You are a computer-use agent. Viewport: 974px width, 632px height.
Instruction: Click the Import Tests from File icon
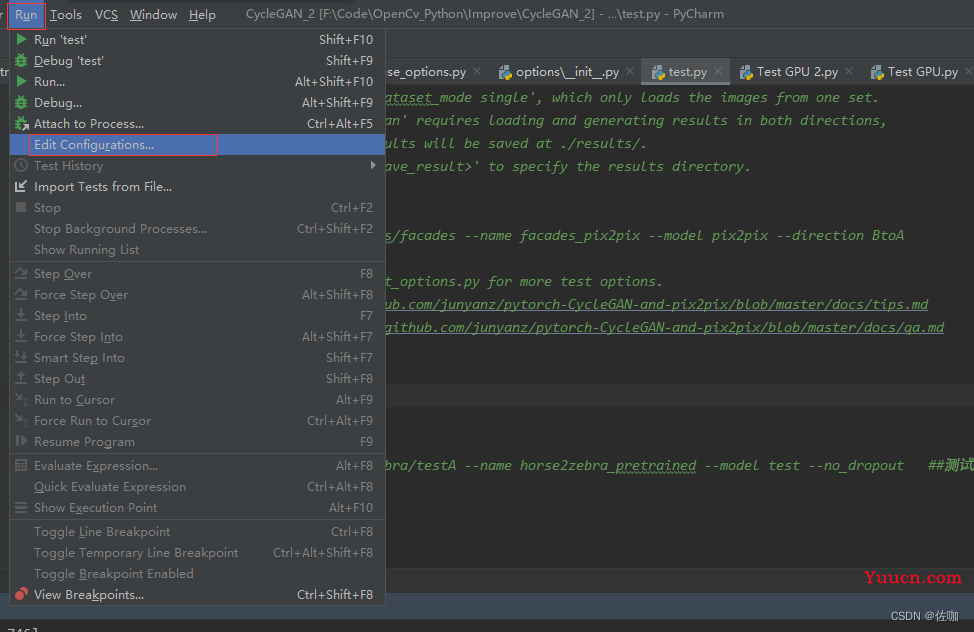click(x=21, y=187)
